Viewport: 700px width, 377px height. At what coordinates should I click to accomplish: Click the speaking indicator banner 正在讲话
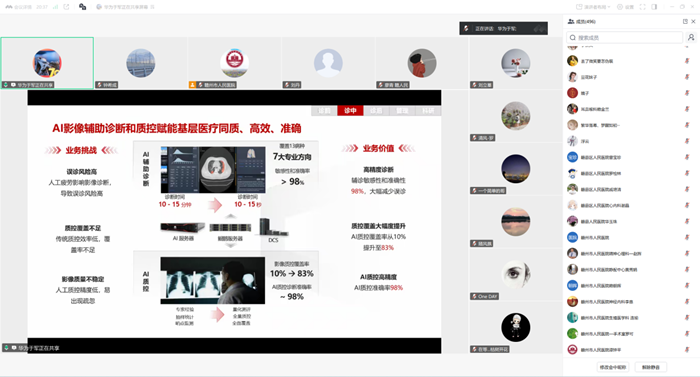pos(504,28)
